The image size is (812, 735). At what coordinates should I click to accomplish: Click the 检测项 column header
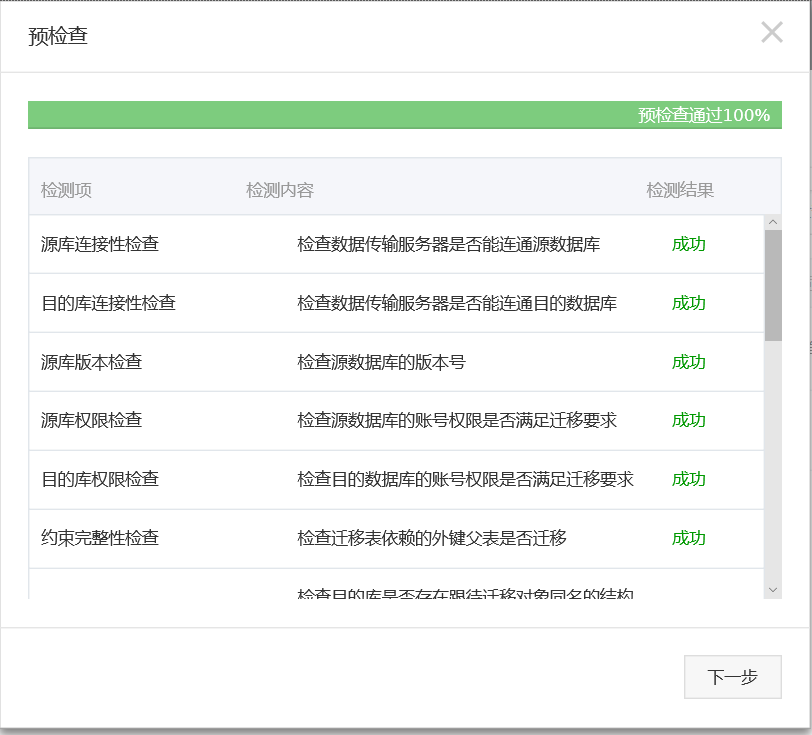tap(66, 190)
